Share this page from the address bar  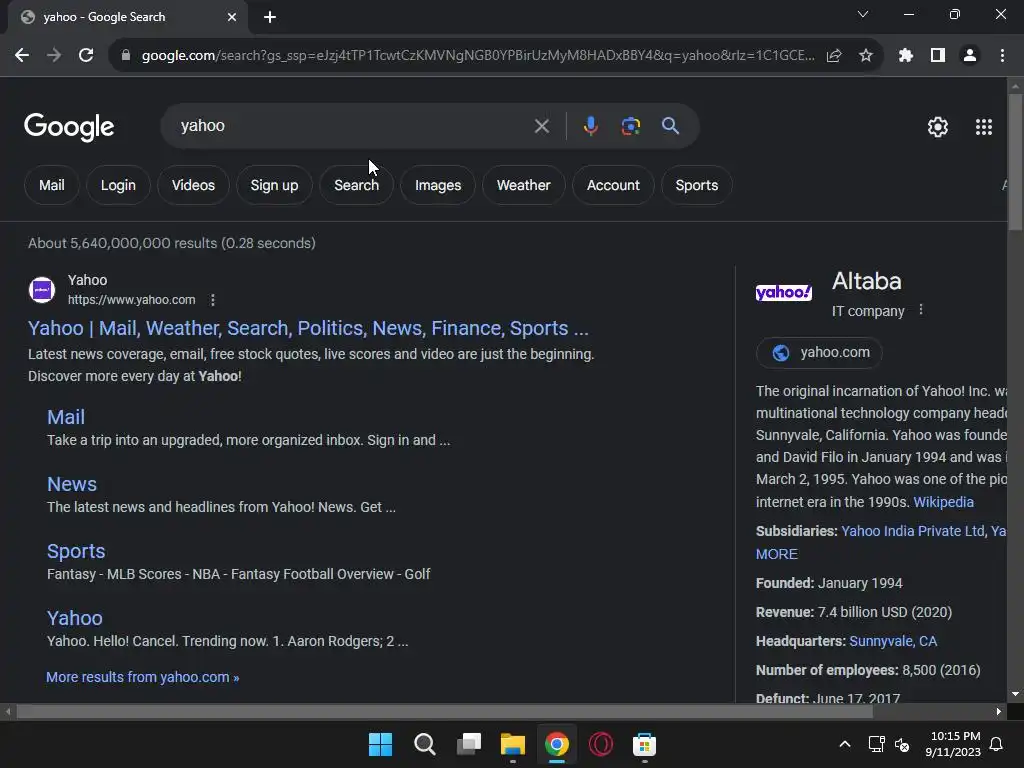pos(834,56)
